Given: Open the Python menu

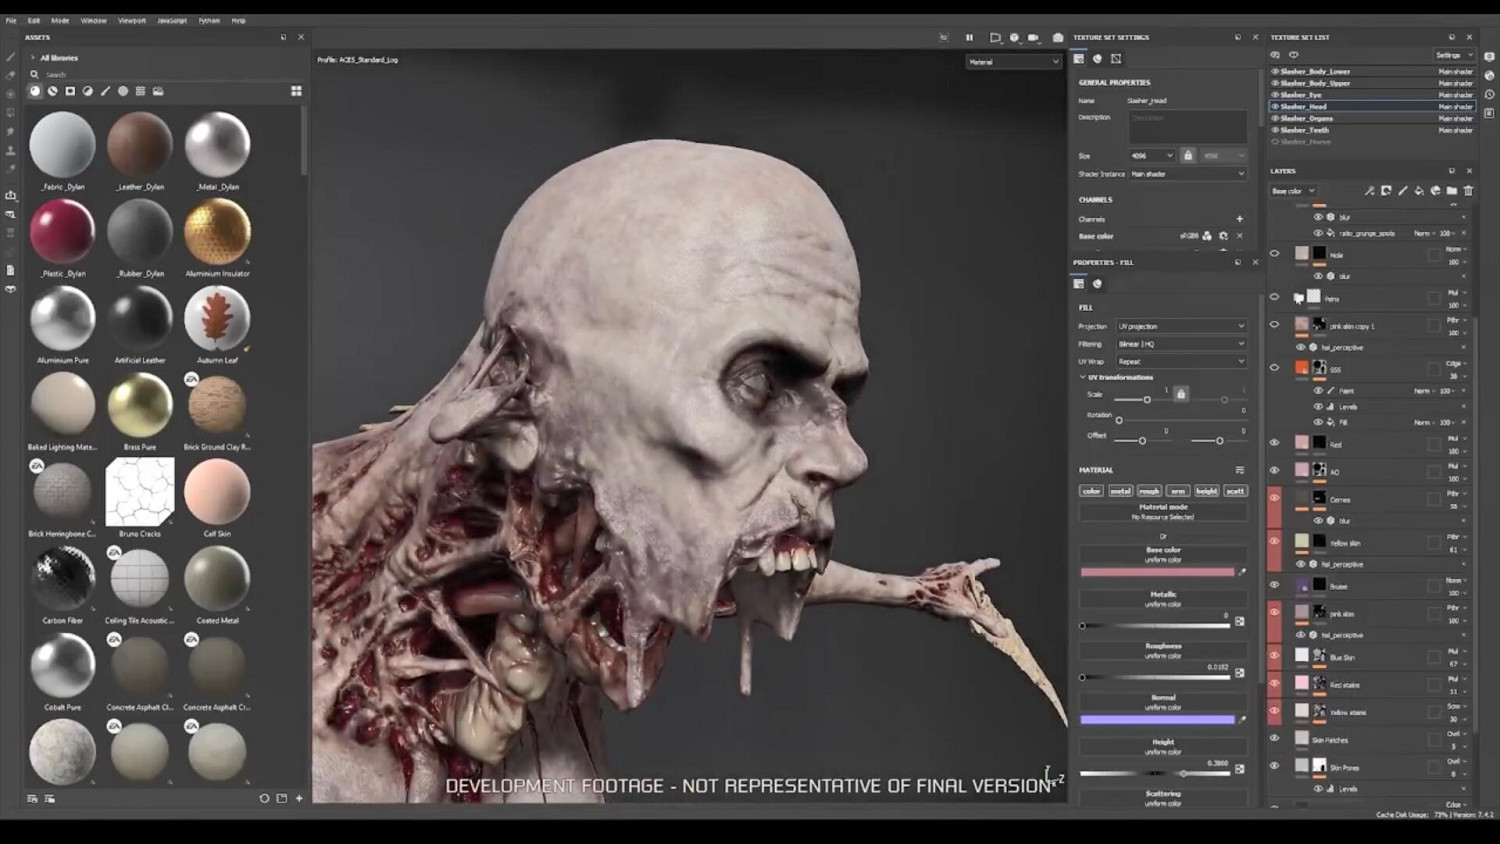Looking at the screenshot, I should pos(209,20).
